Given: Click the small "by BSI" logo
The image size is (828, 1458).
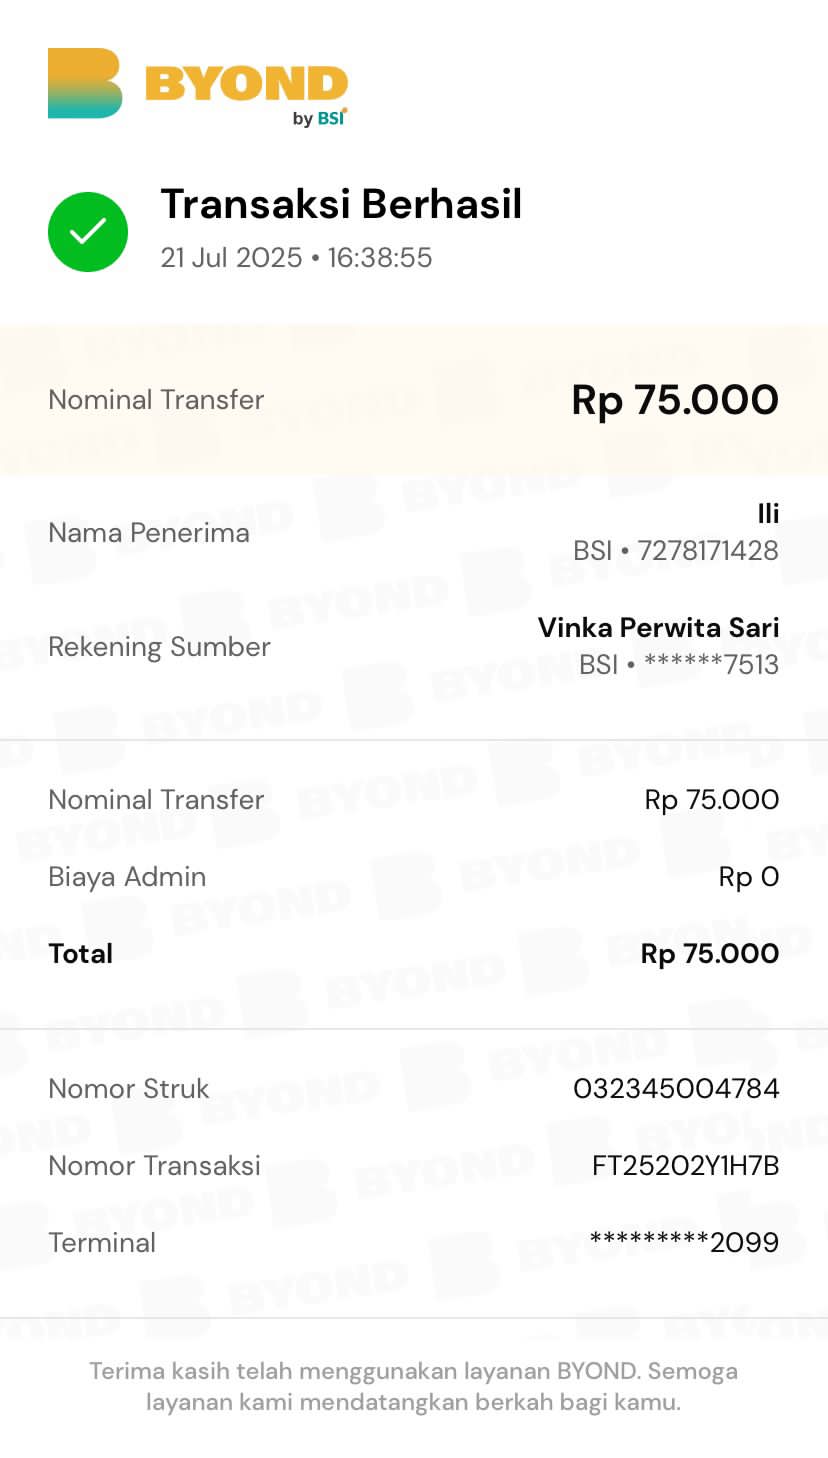Looking at the screenshot, I should [x=319, y=118].
